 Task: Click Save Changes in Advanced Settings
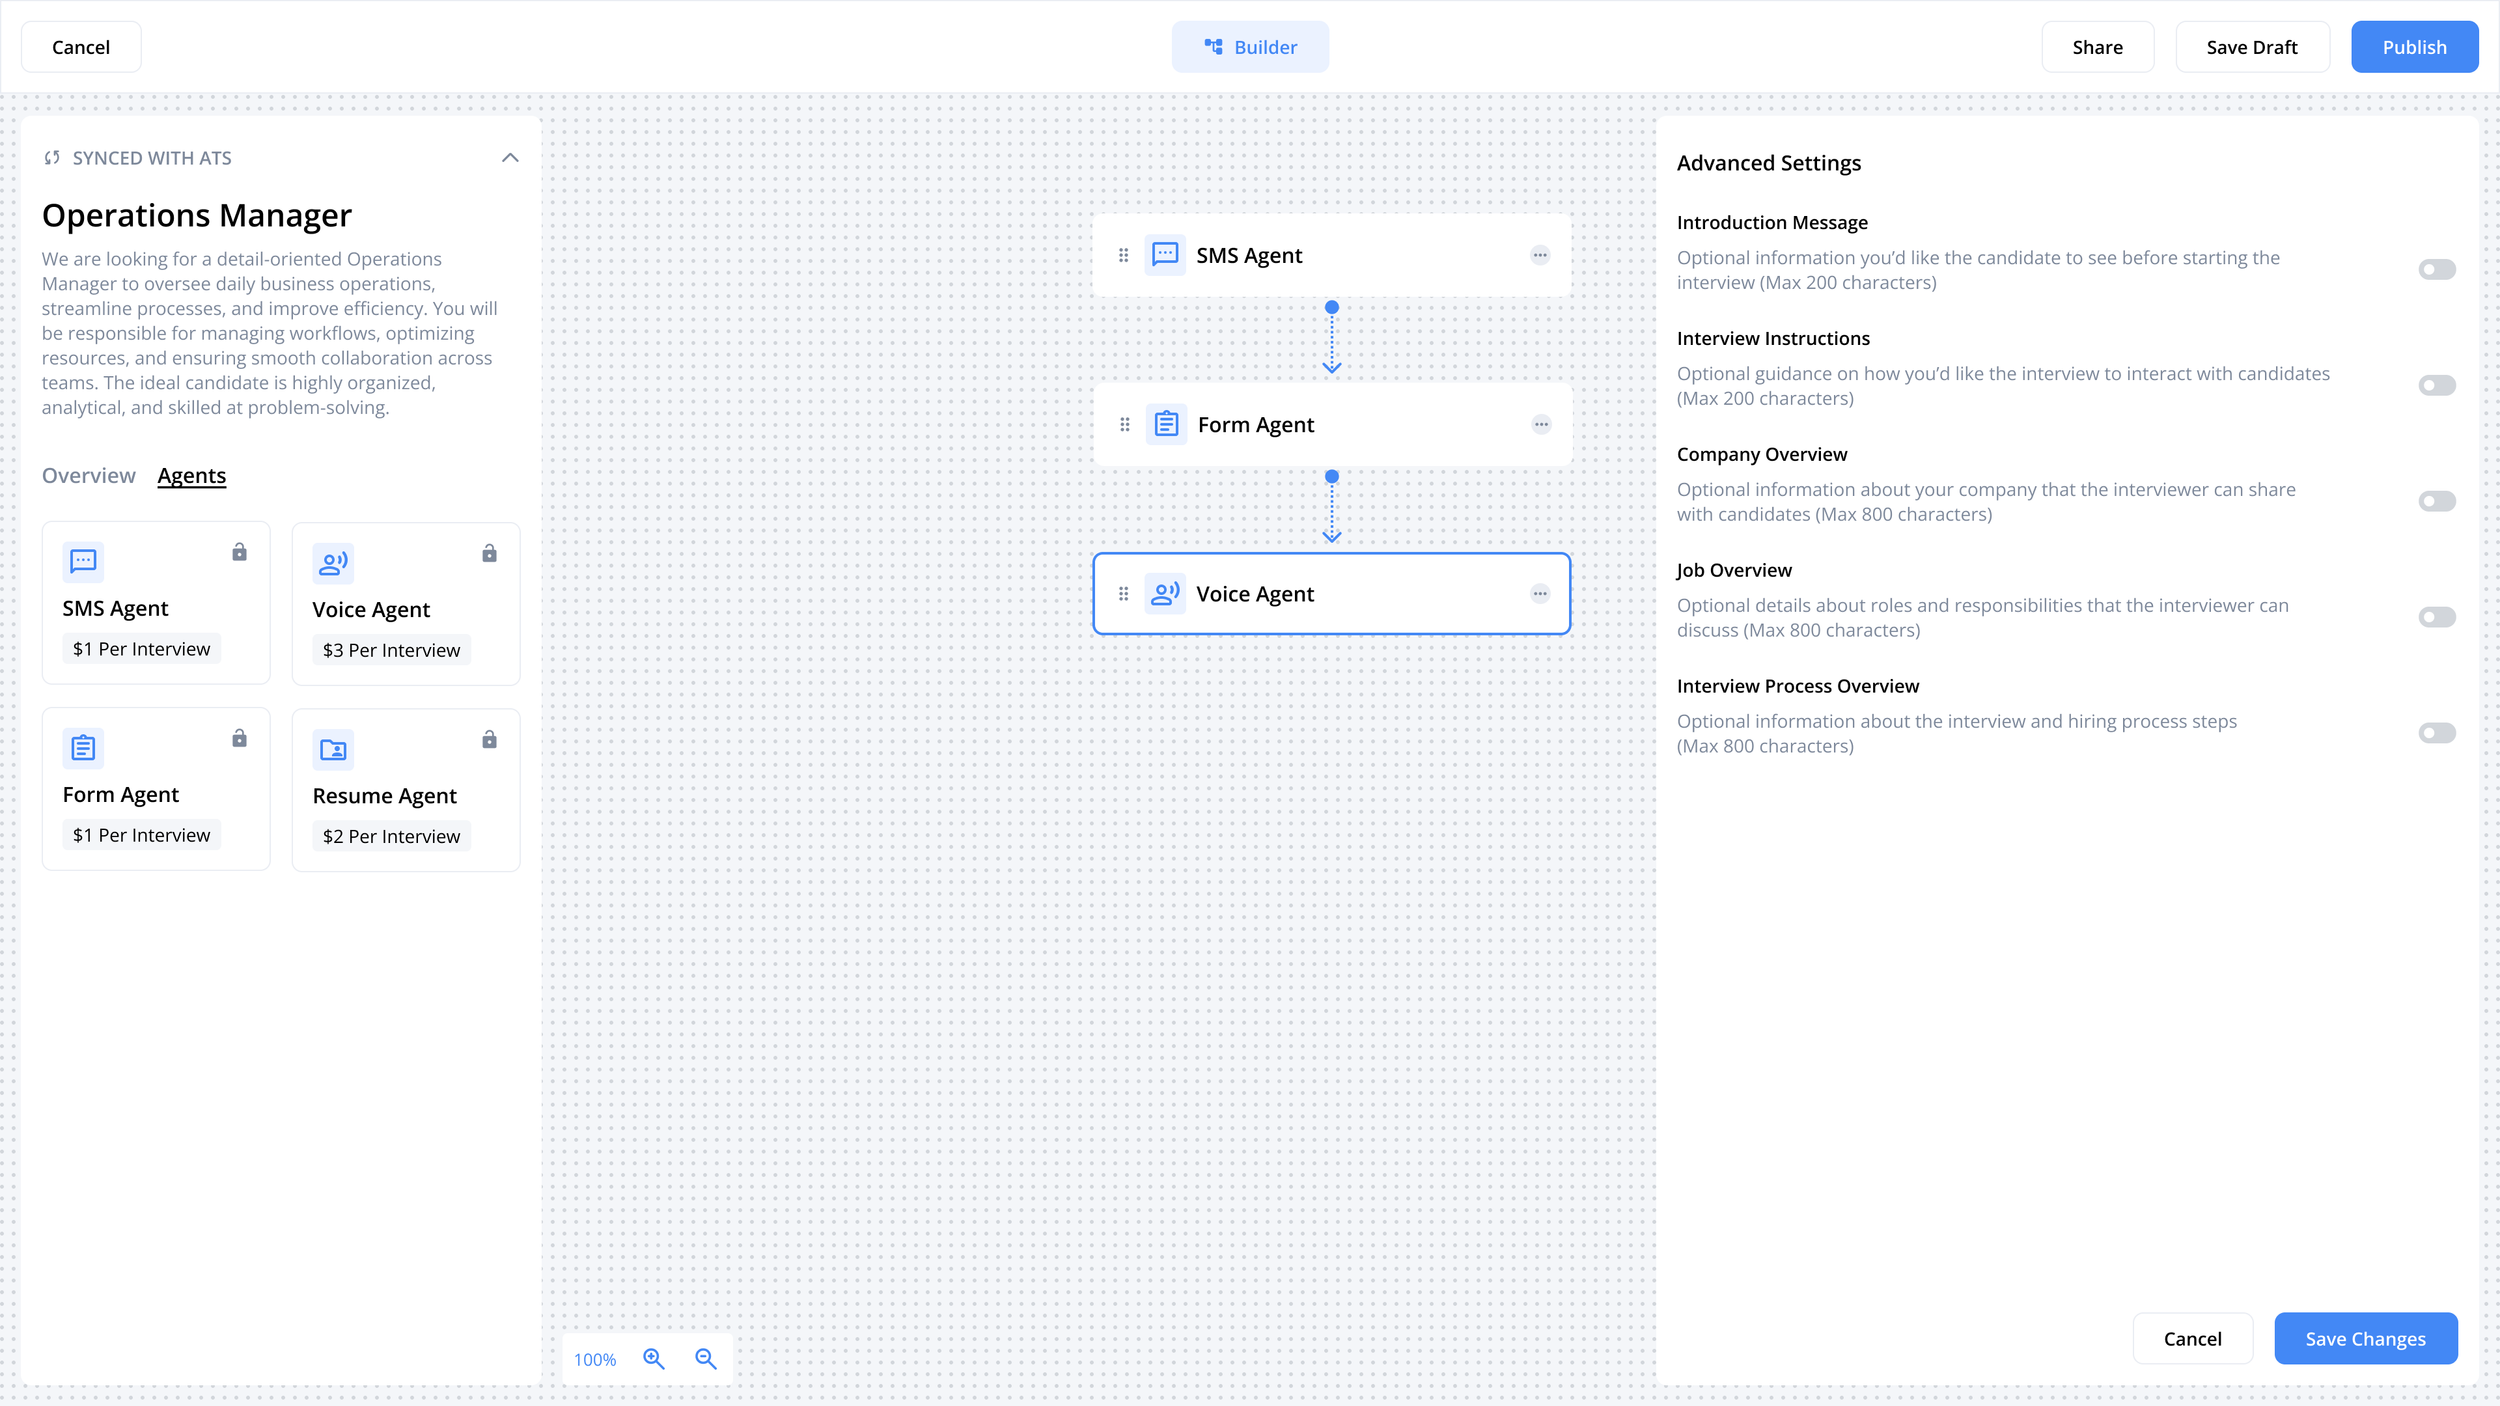pyautogui.click(x=2365, y=1338)
